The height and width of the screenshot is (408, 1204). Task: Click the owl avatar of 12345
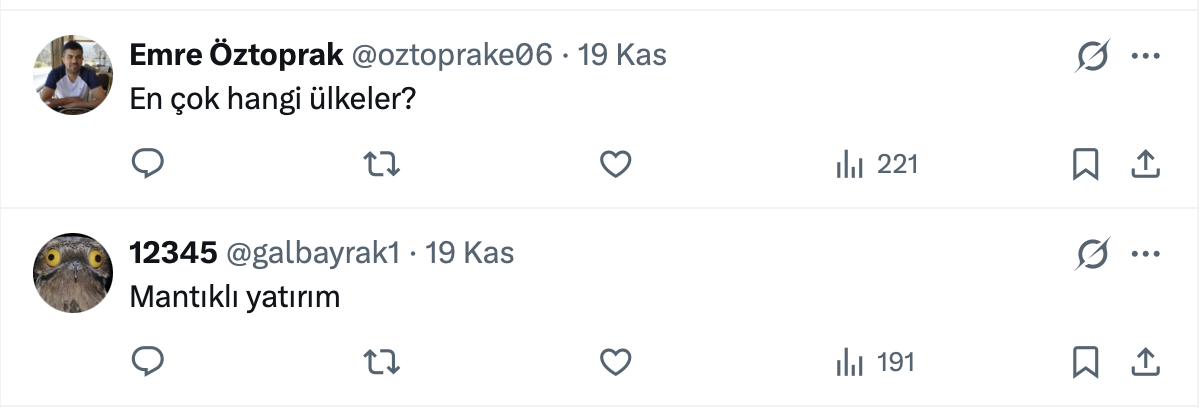point(76,273)
